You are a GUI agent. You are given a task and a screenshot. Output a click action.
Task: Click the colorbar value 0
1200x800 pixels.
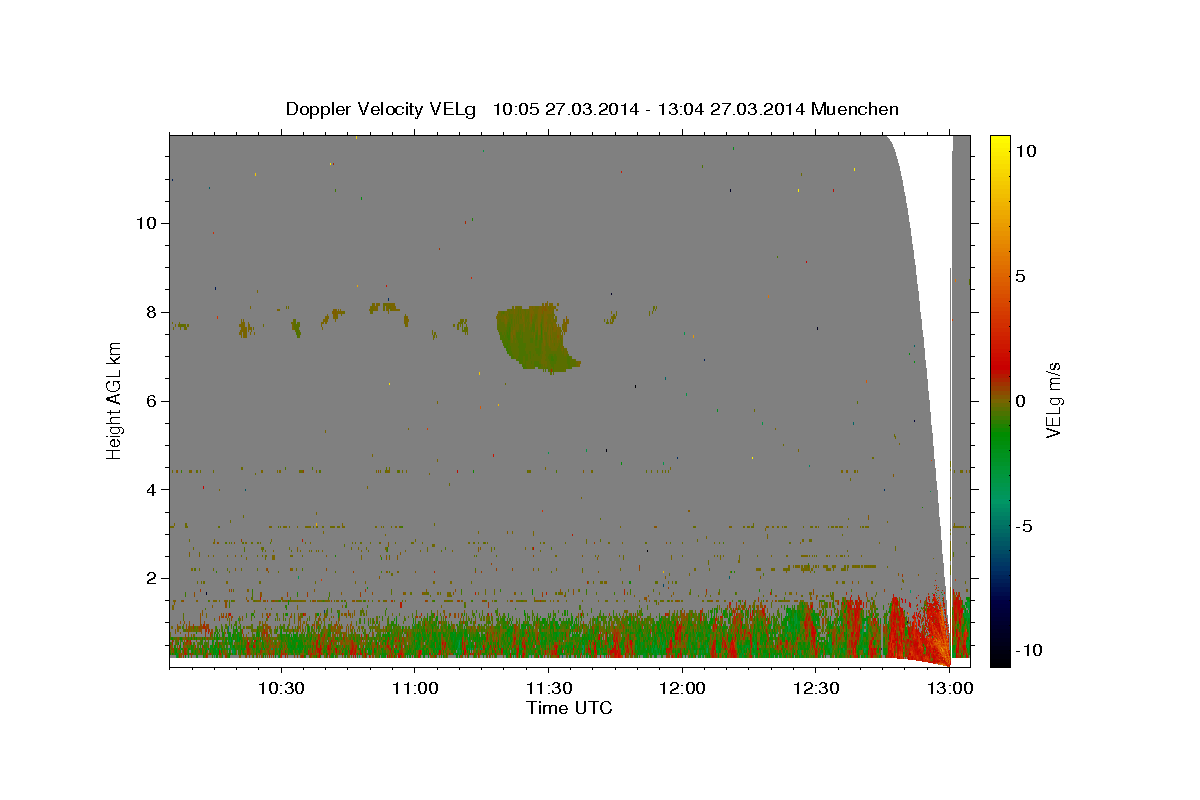1020,401
